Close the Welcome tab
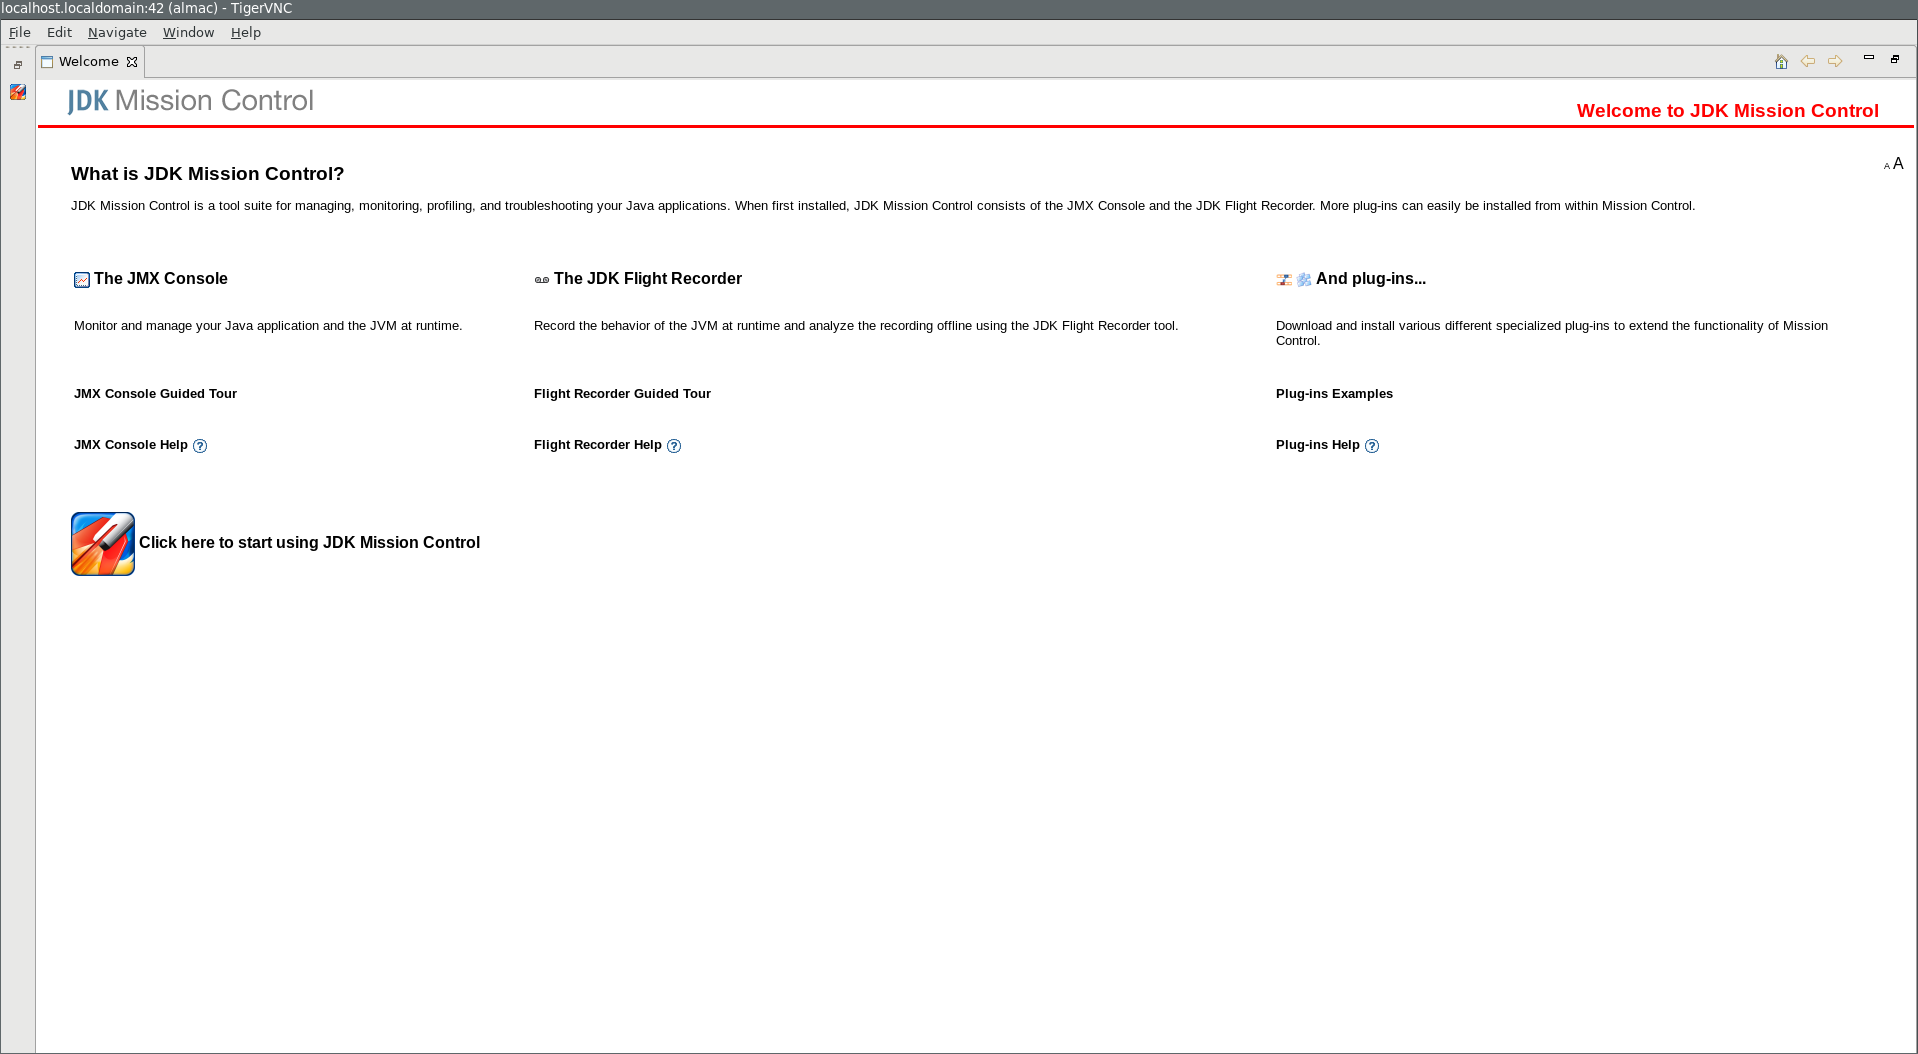Image resolution: width=1918 pixels, height=1054 pixels. [132, 62]
